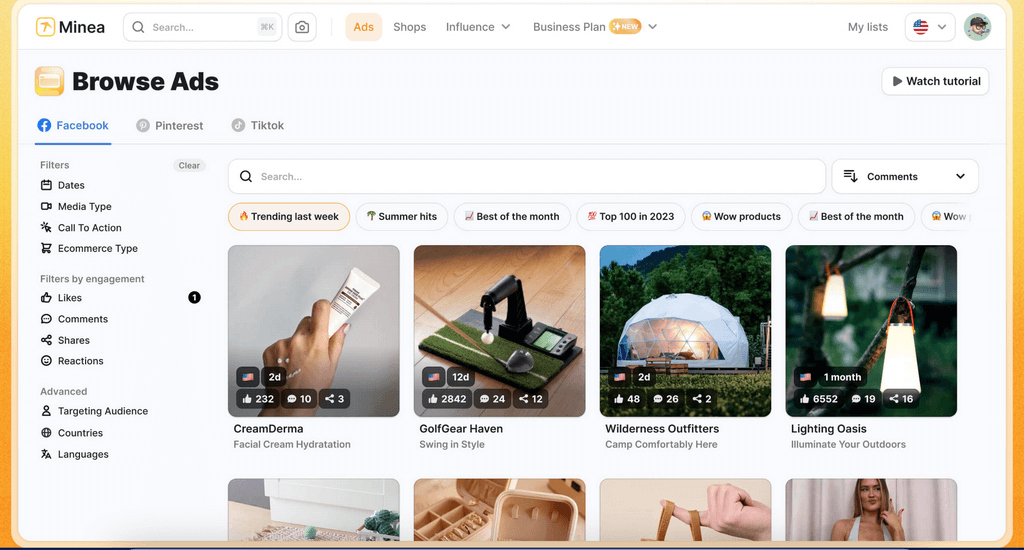1024x550 pixels.
Task: Click the Countries globe icon
Action: tap(46, 432)
